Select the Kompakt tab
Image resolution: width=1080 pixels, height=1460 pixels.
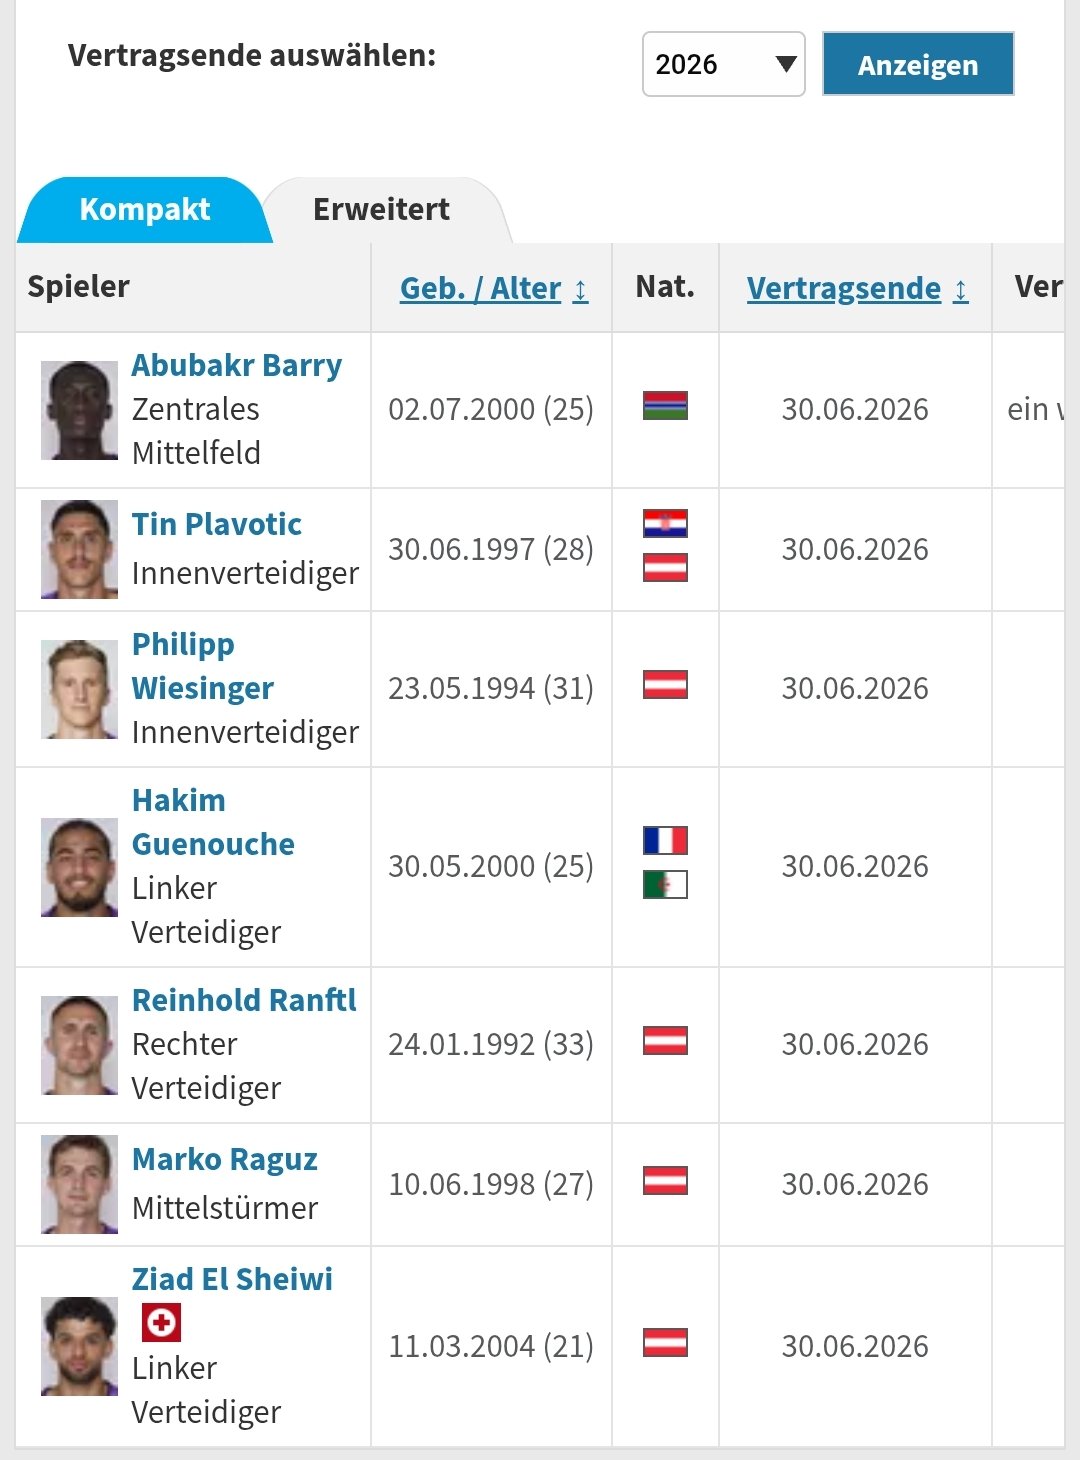click(144, 210)
